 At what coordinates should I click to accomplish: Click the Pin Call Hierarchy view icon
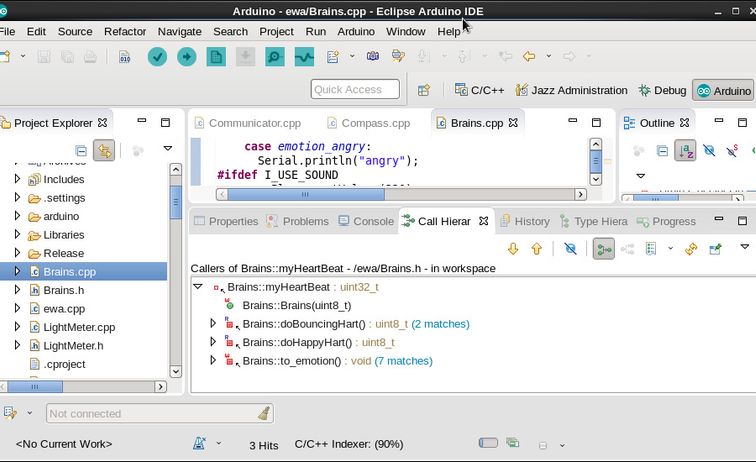pyautogui.click(x=716, y=249)
